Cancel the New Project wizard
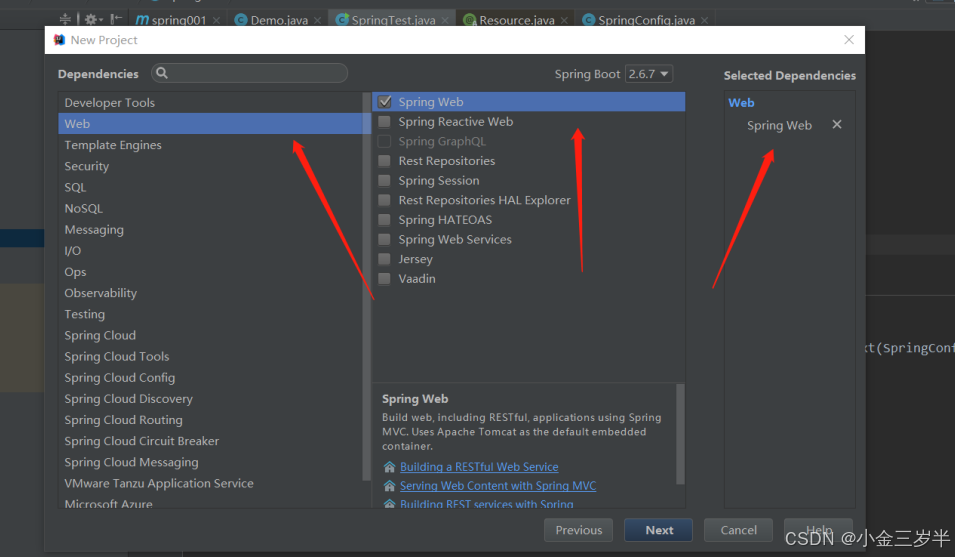Image resolution: width=955 pixels, height=557 pixels. point(738,530)
